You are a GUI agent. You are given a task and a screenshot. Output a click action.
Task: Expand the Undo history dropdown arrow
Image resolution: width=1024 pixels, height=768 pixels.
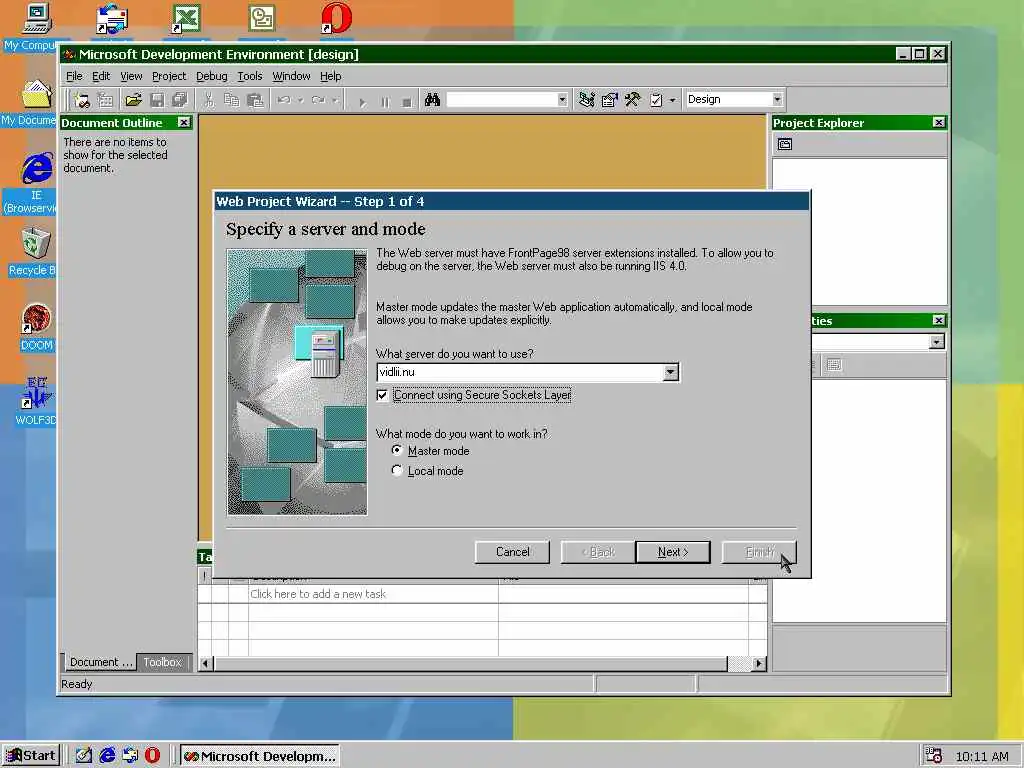[x=301, y=101]
